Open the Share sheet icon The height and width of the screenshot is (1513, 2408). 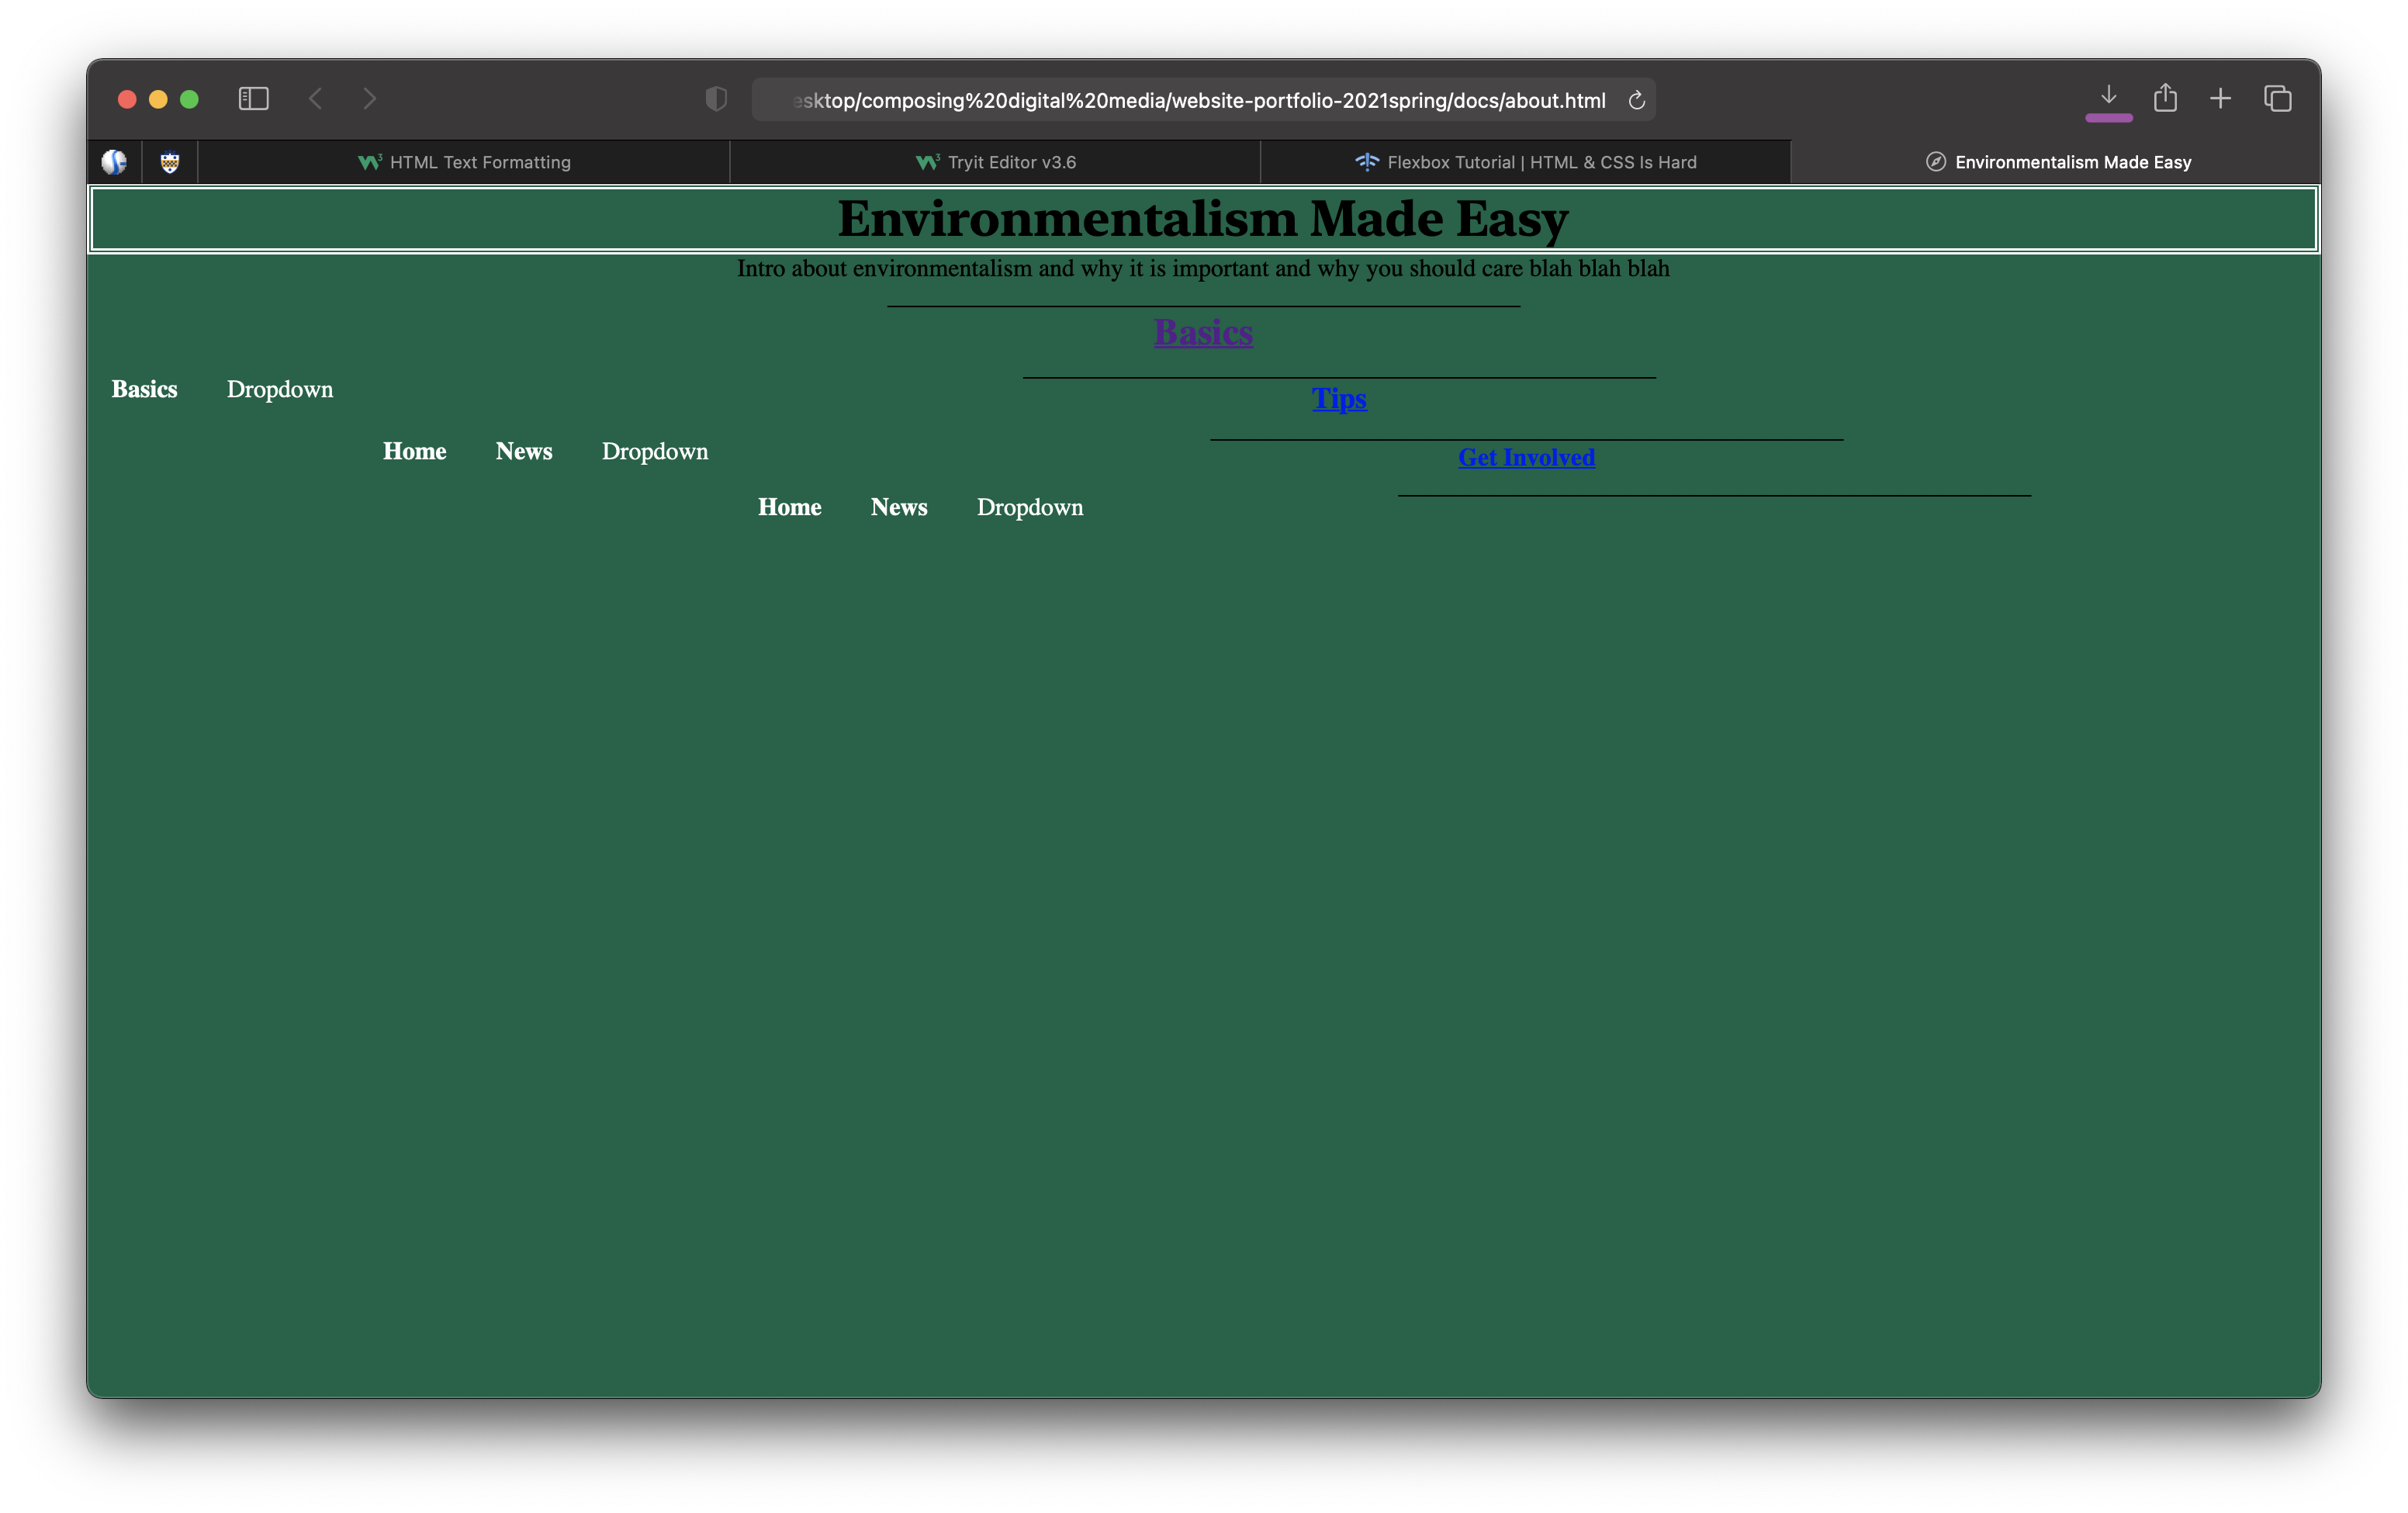pyautogui.click(x=2165, y=98)
